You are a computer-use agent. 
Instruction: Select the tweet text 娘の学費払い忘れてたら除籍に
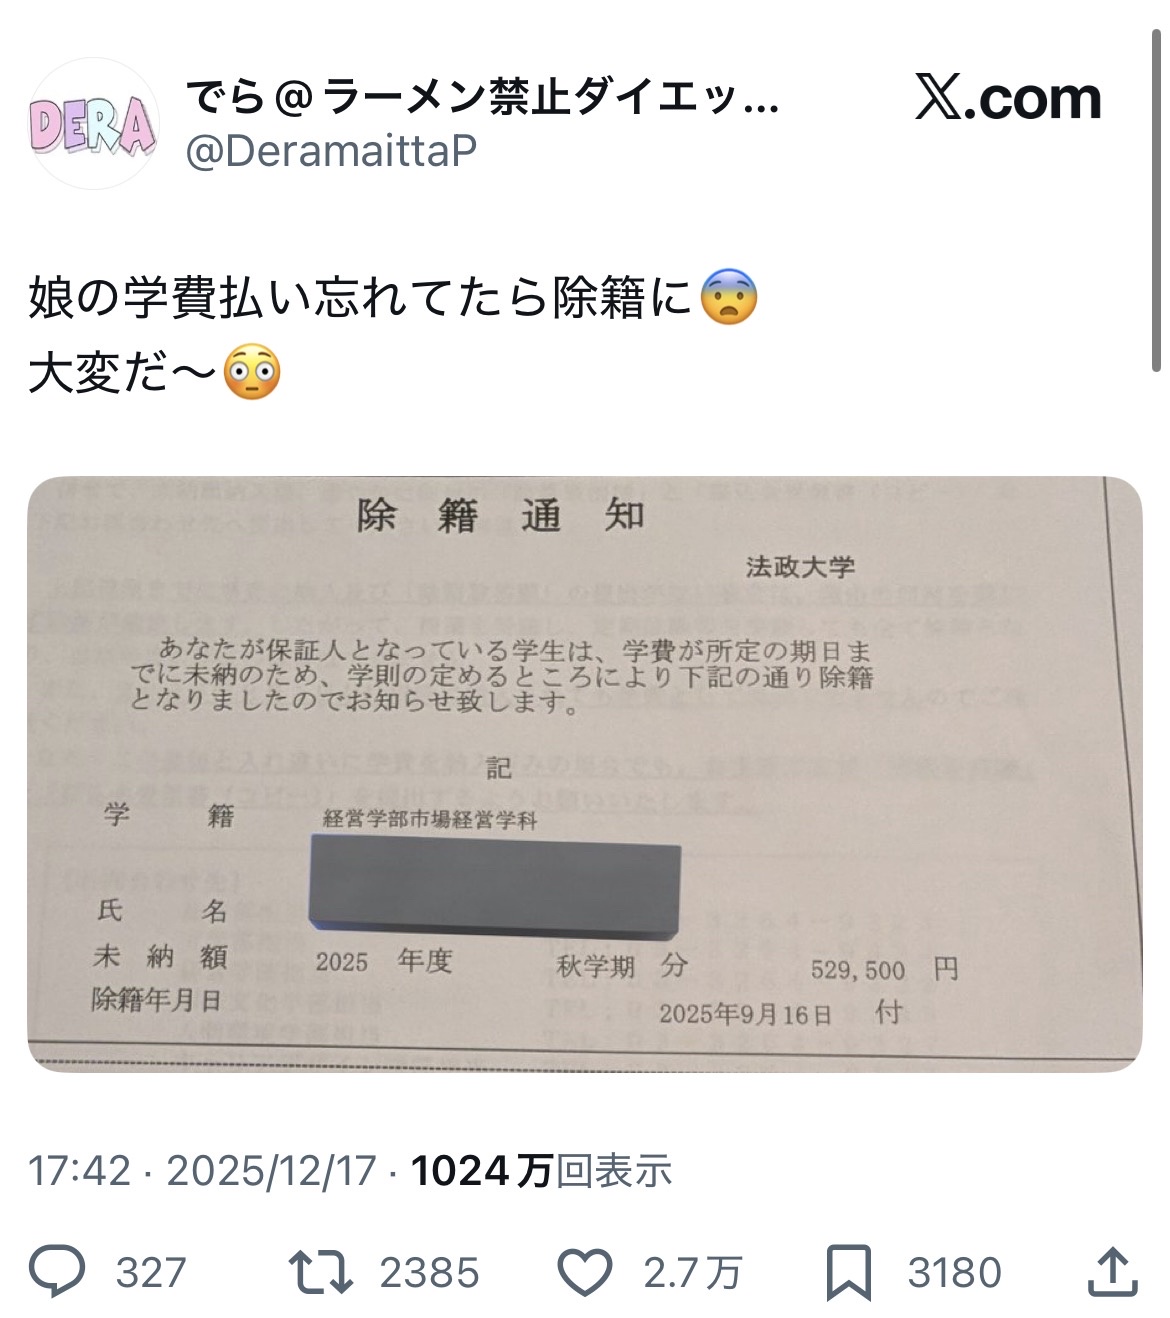360,298
